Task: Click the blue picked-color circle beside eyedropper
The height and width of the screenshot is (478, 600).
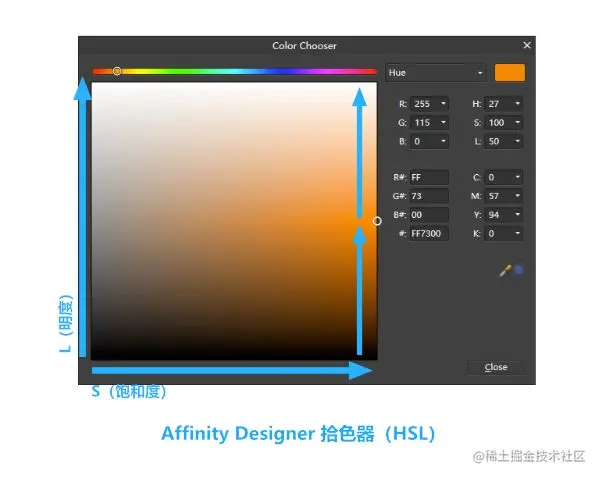Action: [519, 270]
